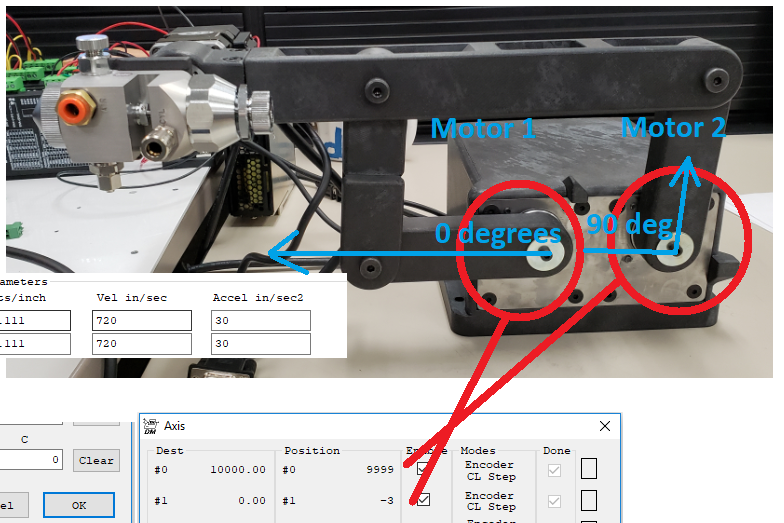Close the Axis window

click(x=604, y=426)
